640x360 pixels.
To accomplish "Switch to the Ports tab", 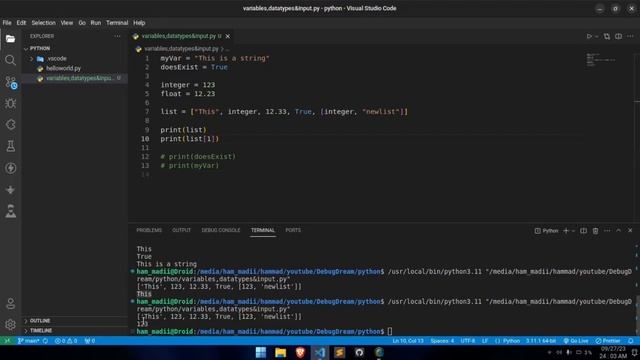I will click(293, 230).
